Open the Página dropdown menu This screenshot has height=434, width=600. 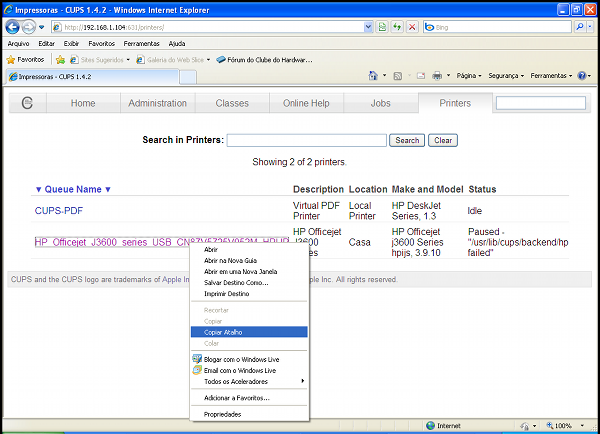469,76
